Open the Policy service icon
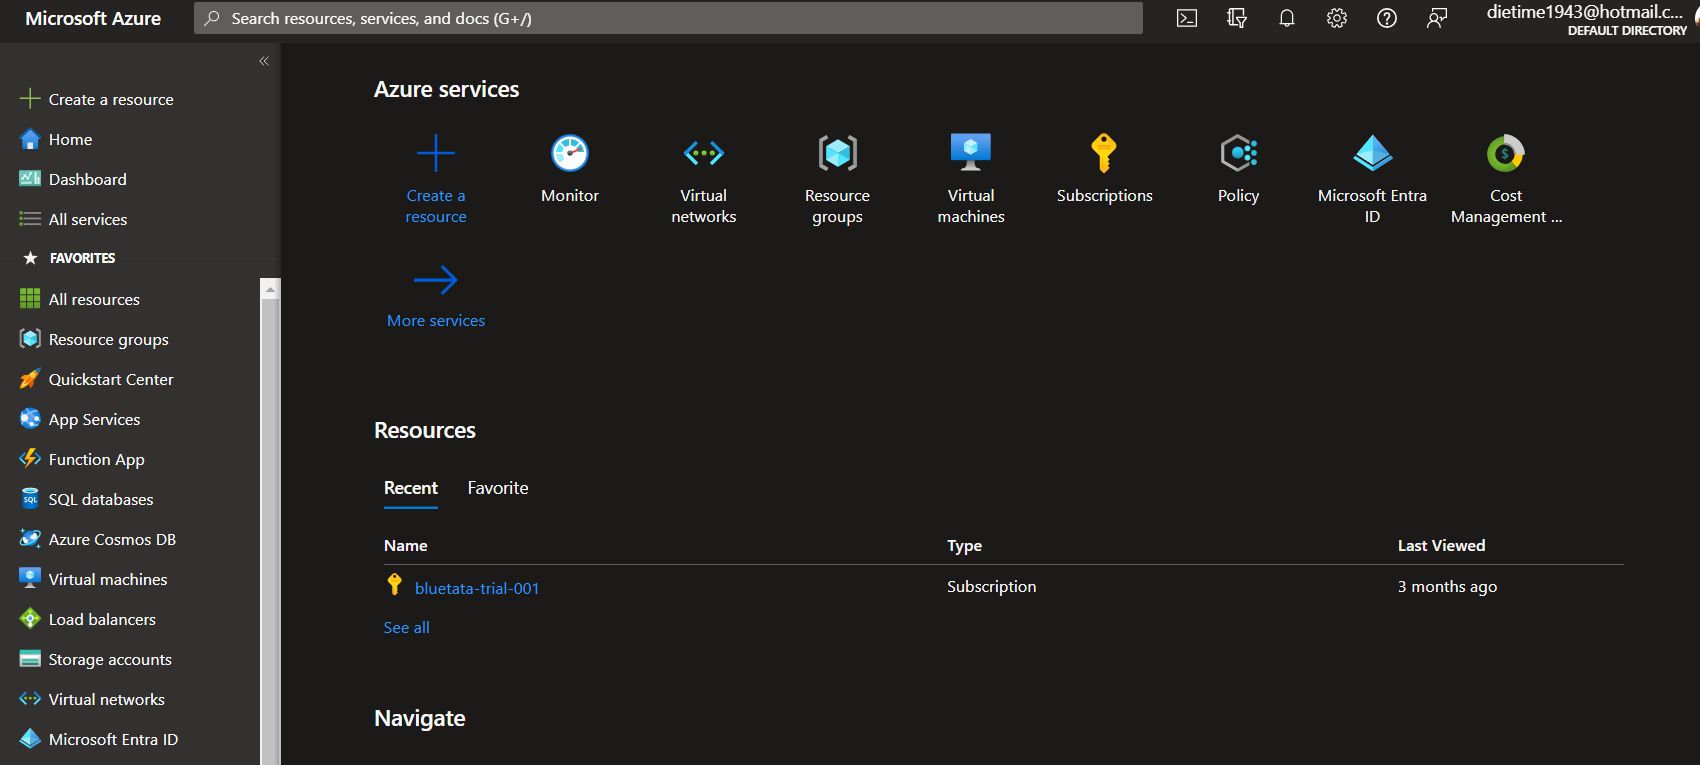This screenshot has width=1700, height=765. pos(1238,153)
